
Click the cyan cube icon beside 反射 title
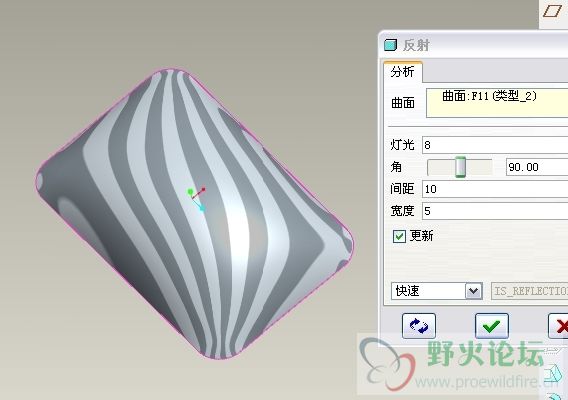tap(390, 45)
